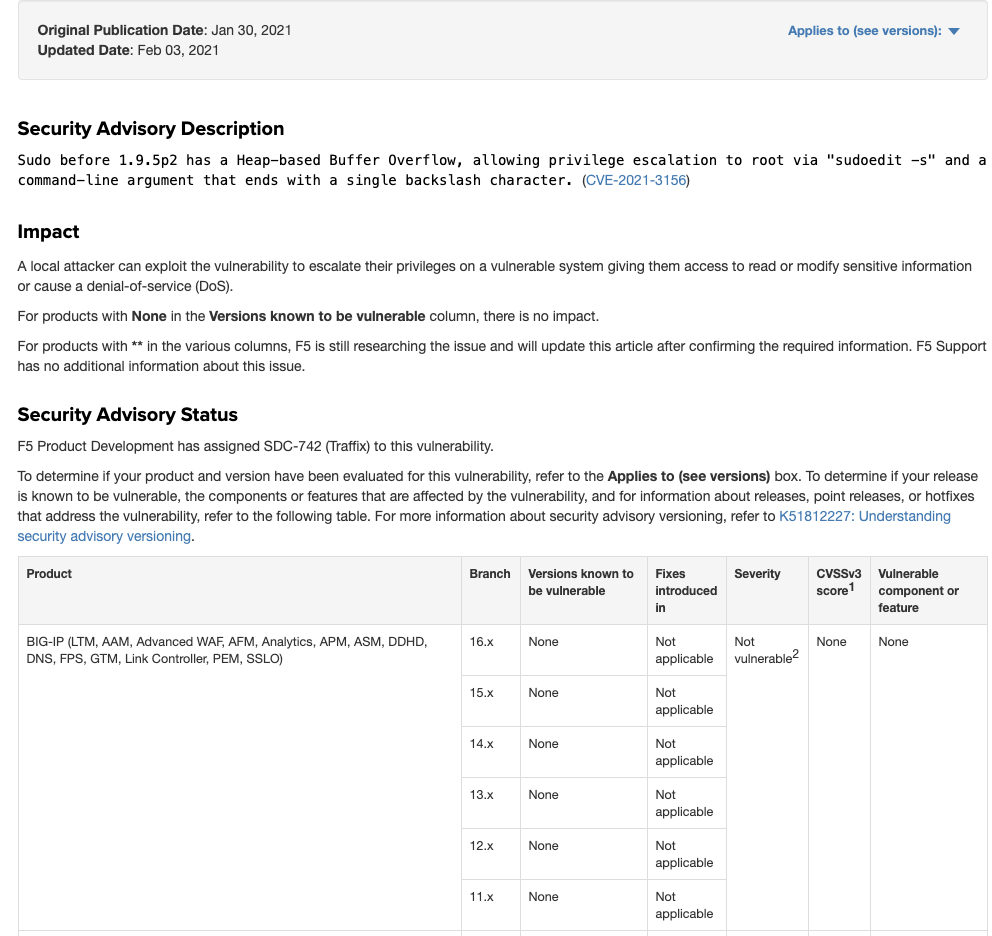Click the 13.x branch cell

pyautogui.click(x=490, y=803)
